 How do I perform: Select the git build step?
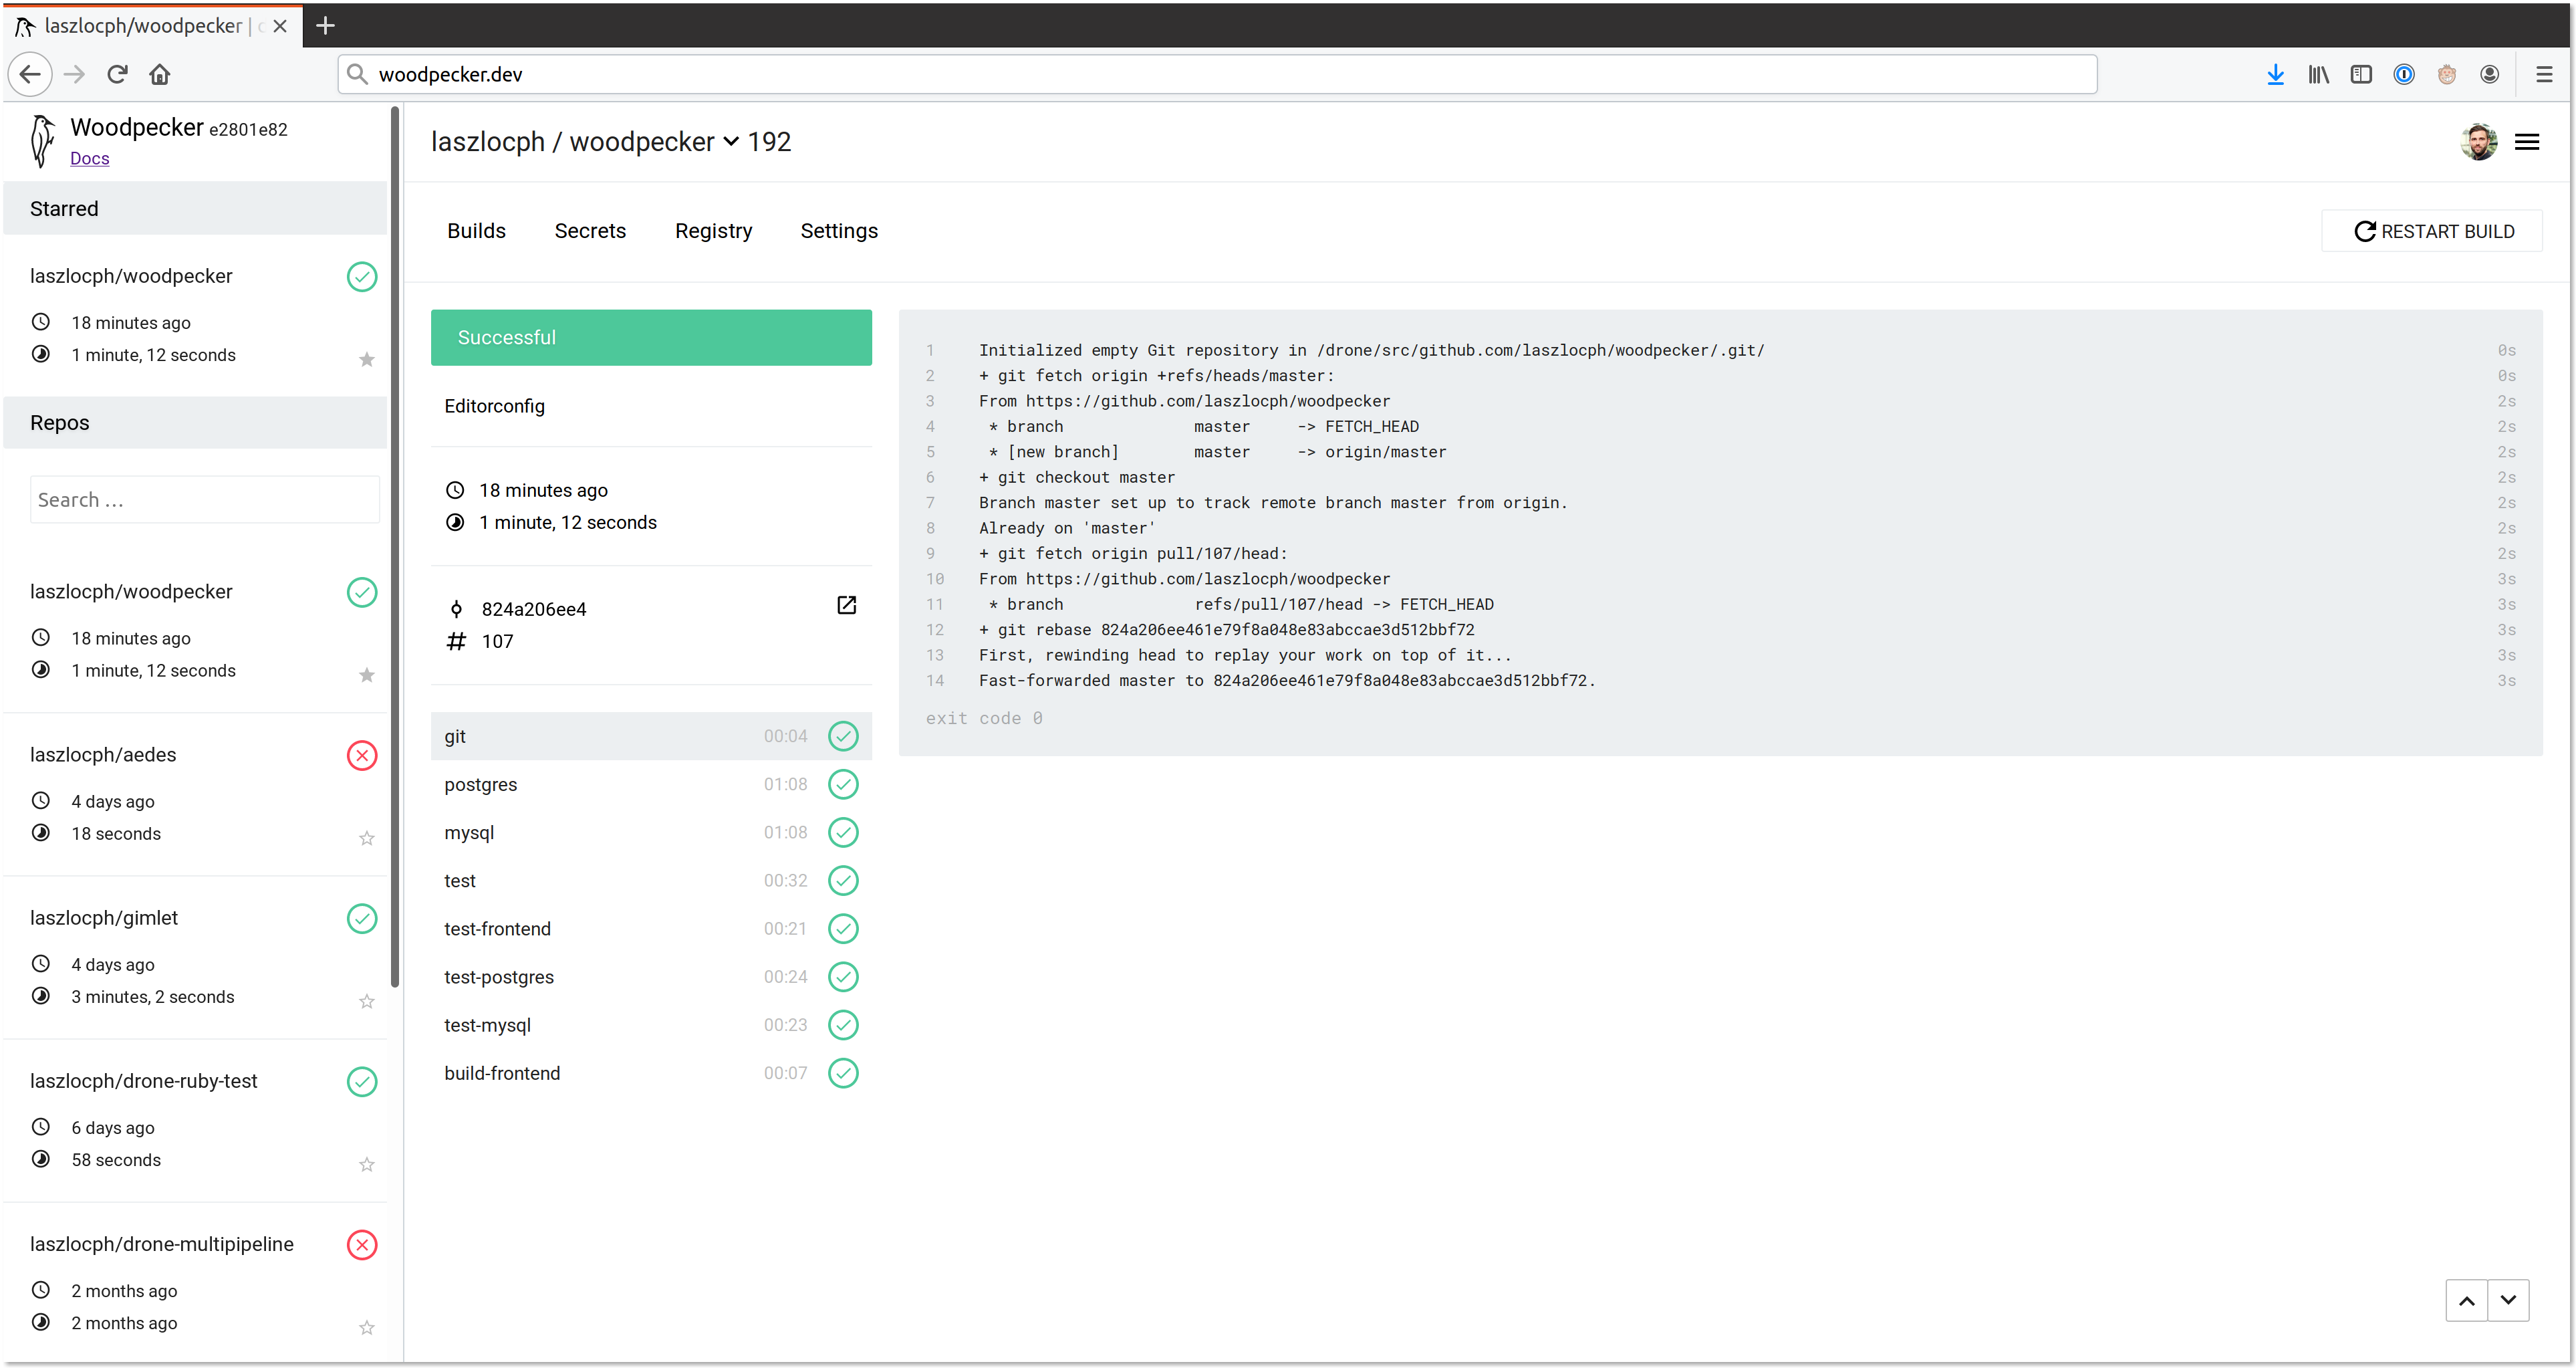pos(651,736)
